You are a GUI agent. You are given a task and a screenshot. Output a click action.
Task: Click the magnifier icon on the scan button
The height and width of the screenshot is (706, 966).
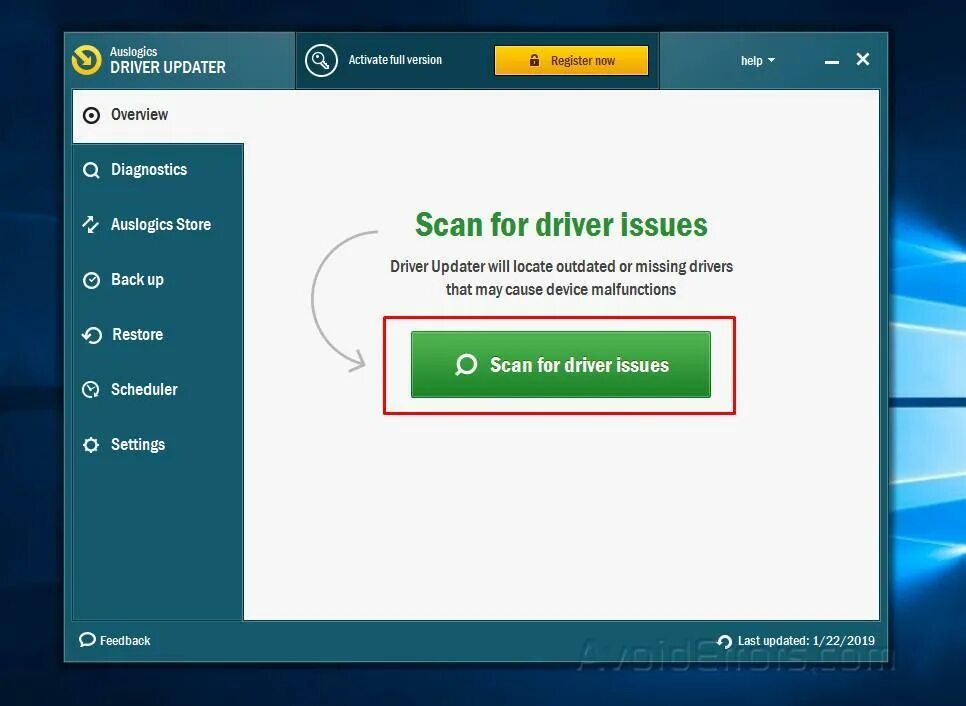(x=466, y=365)
